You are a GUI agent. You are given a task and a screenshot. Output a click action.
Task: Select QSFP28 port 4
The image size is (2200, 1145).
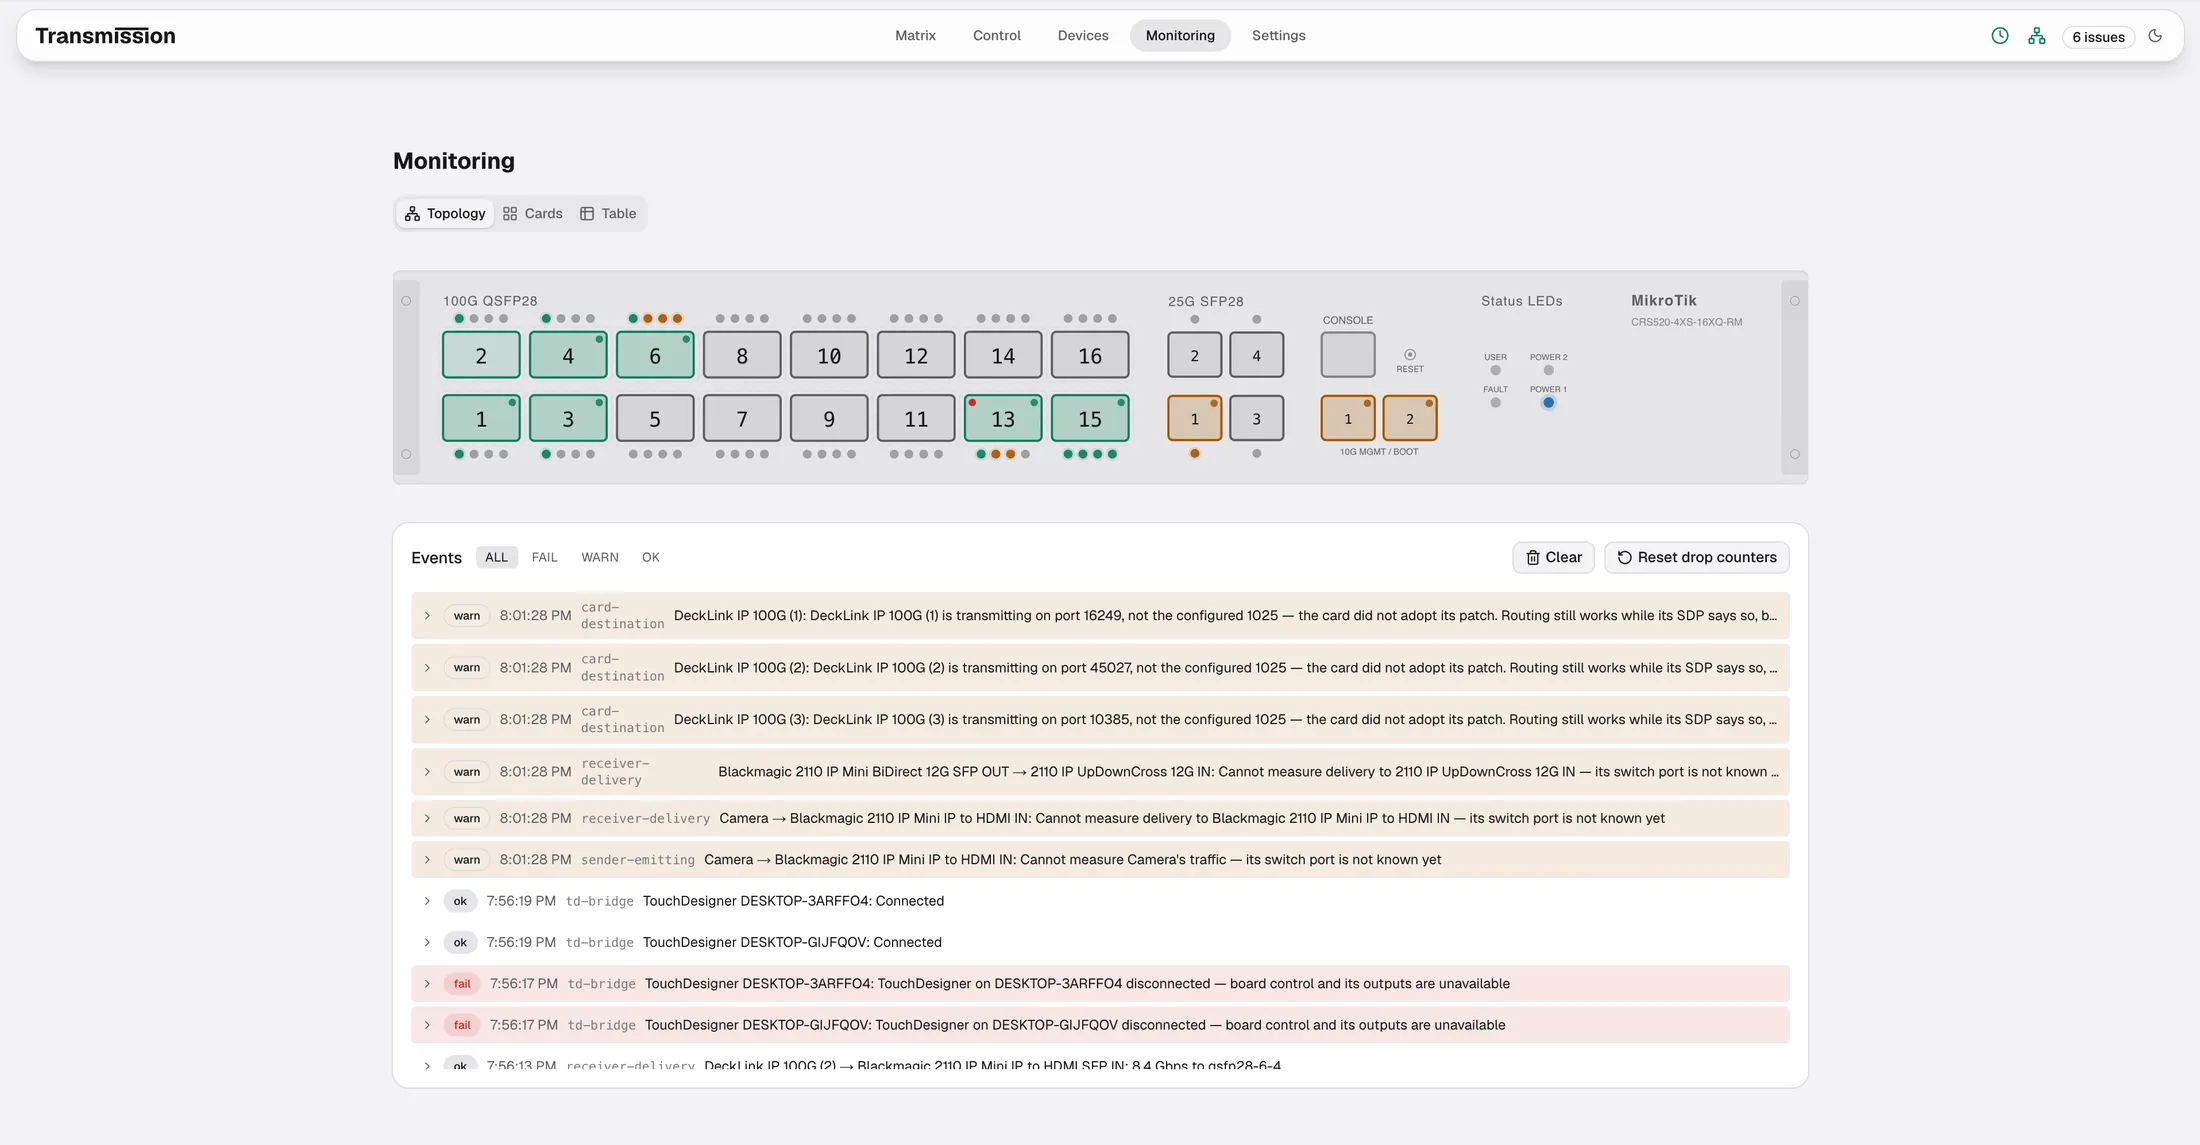[x=568, y=355]
